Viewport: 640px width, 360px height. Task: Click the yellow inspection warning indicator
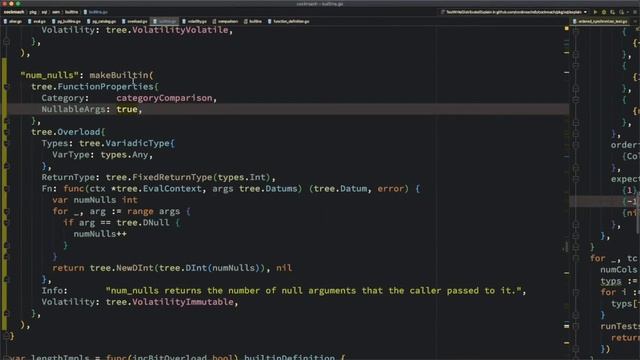click(567, 29)
